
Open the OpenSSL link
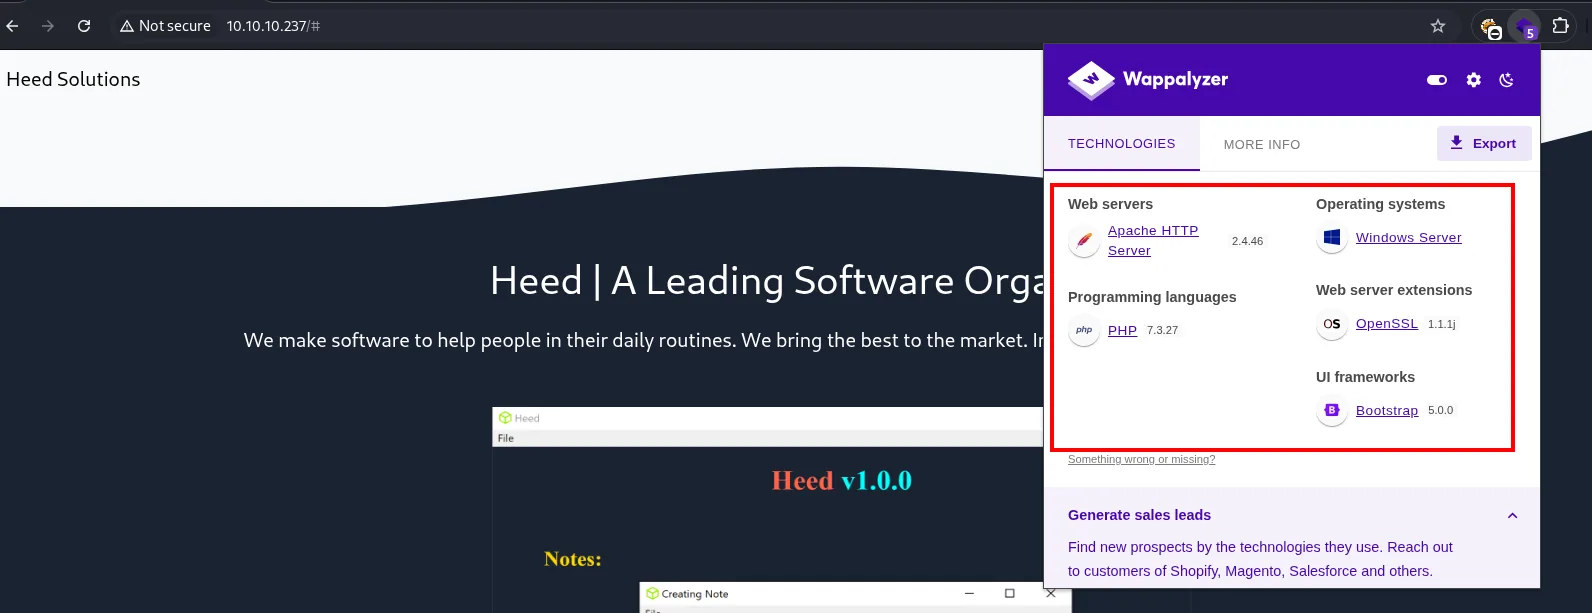tap(1387, 323)
